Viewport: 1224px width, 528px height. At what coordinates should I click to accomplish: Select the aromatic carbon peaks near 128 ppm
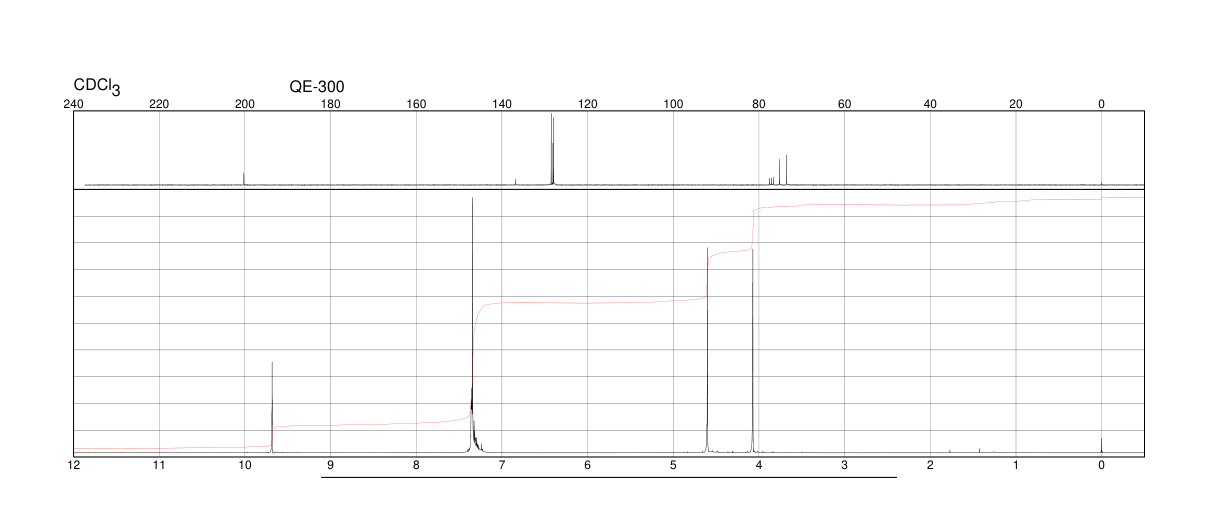(x=552, y=150)
